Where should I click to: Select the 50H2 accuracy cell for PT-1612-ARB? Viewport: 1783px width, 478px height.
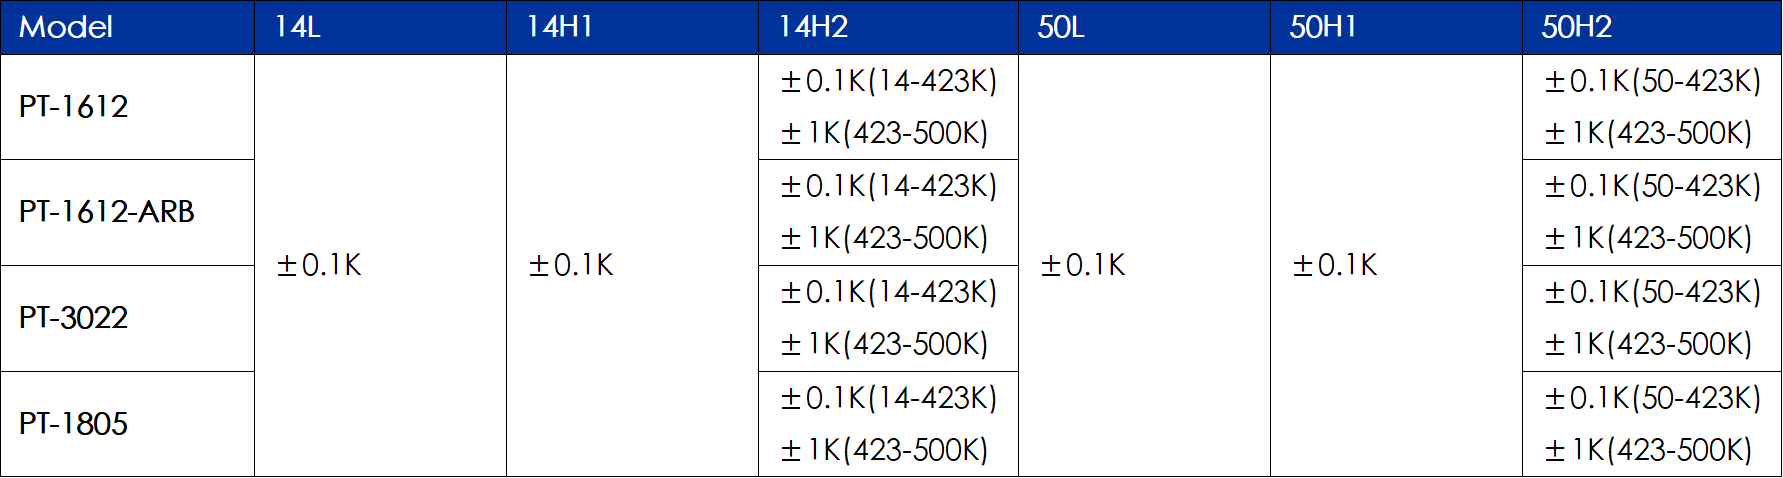[1652, 212]
